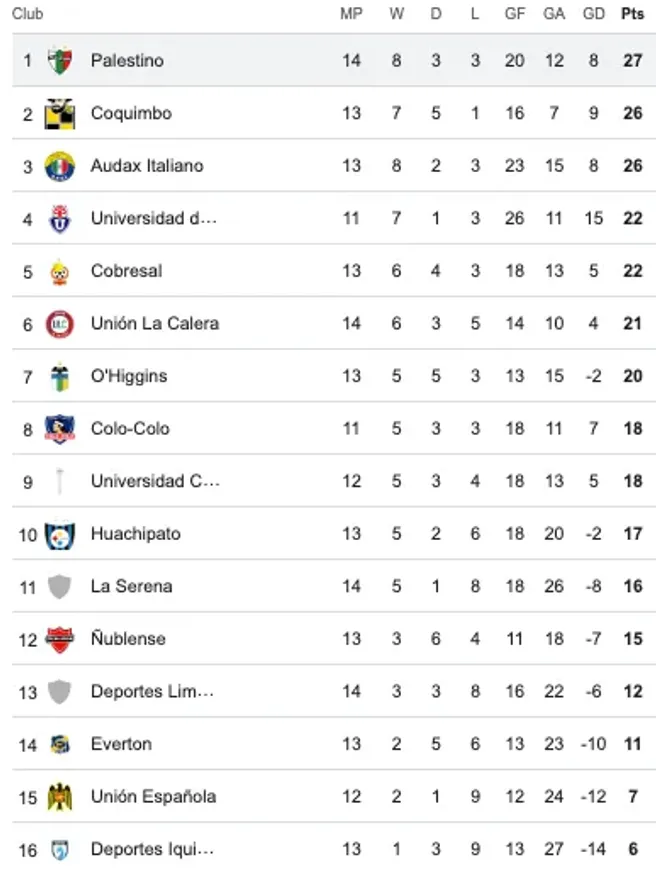The height and width of the screenshot is (875, 656).
Task: Click the Palestino club crest icon
Action: 60,61
